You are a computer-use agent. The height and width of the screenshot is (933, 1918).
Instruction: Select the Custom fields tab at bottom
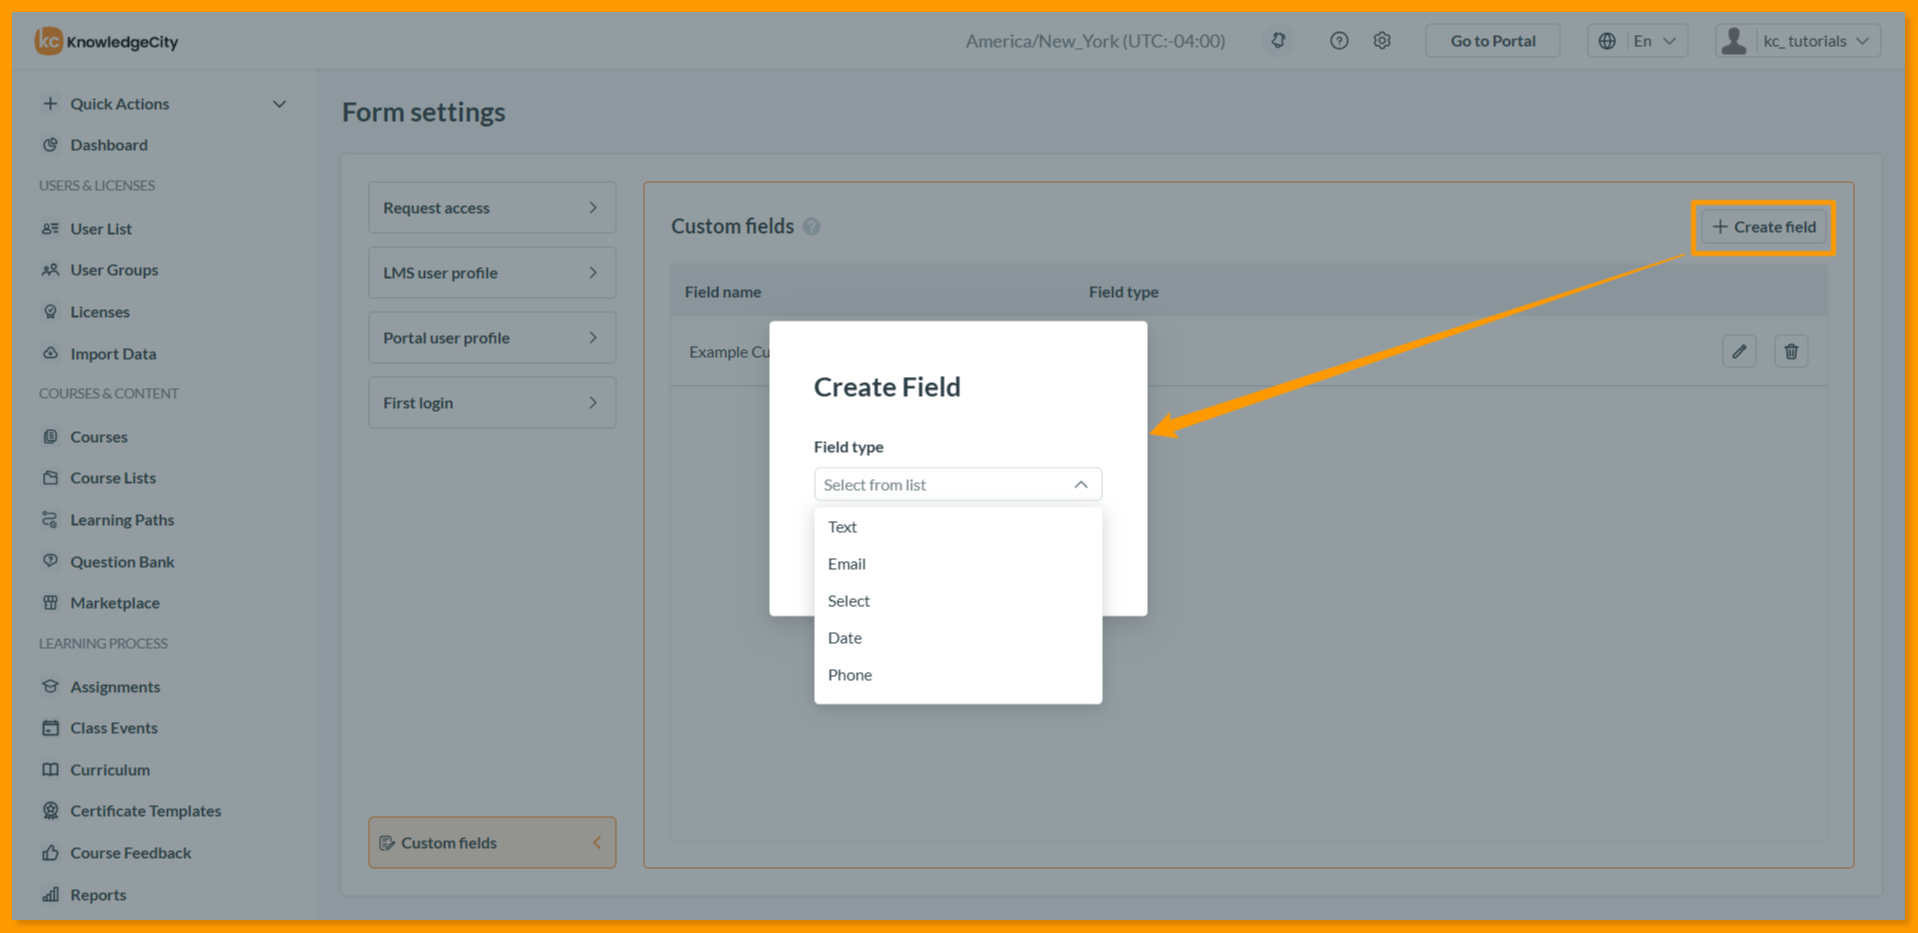click(492, 843)
